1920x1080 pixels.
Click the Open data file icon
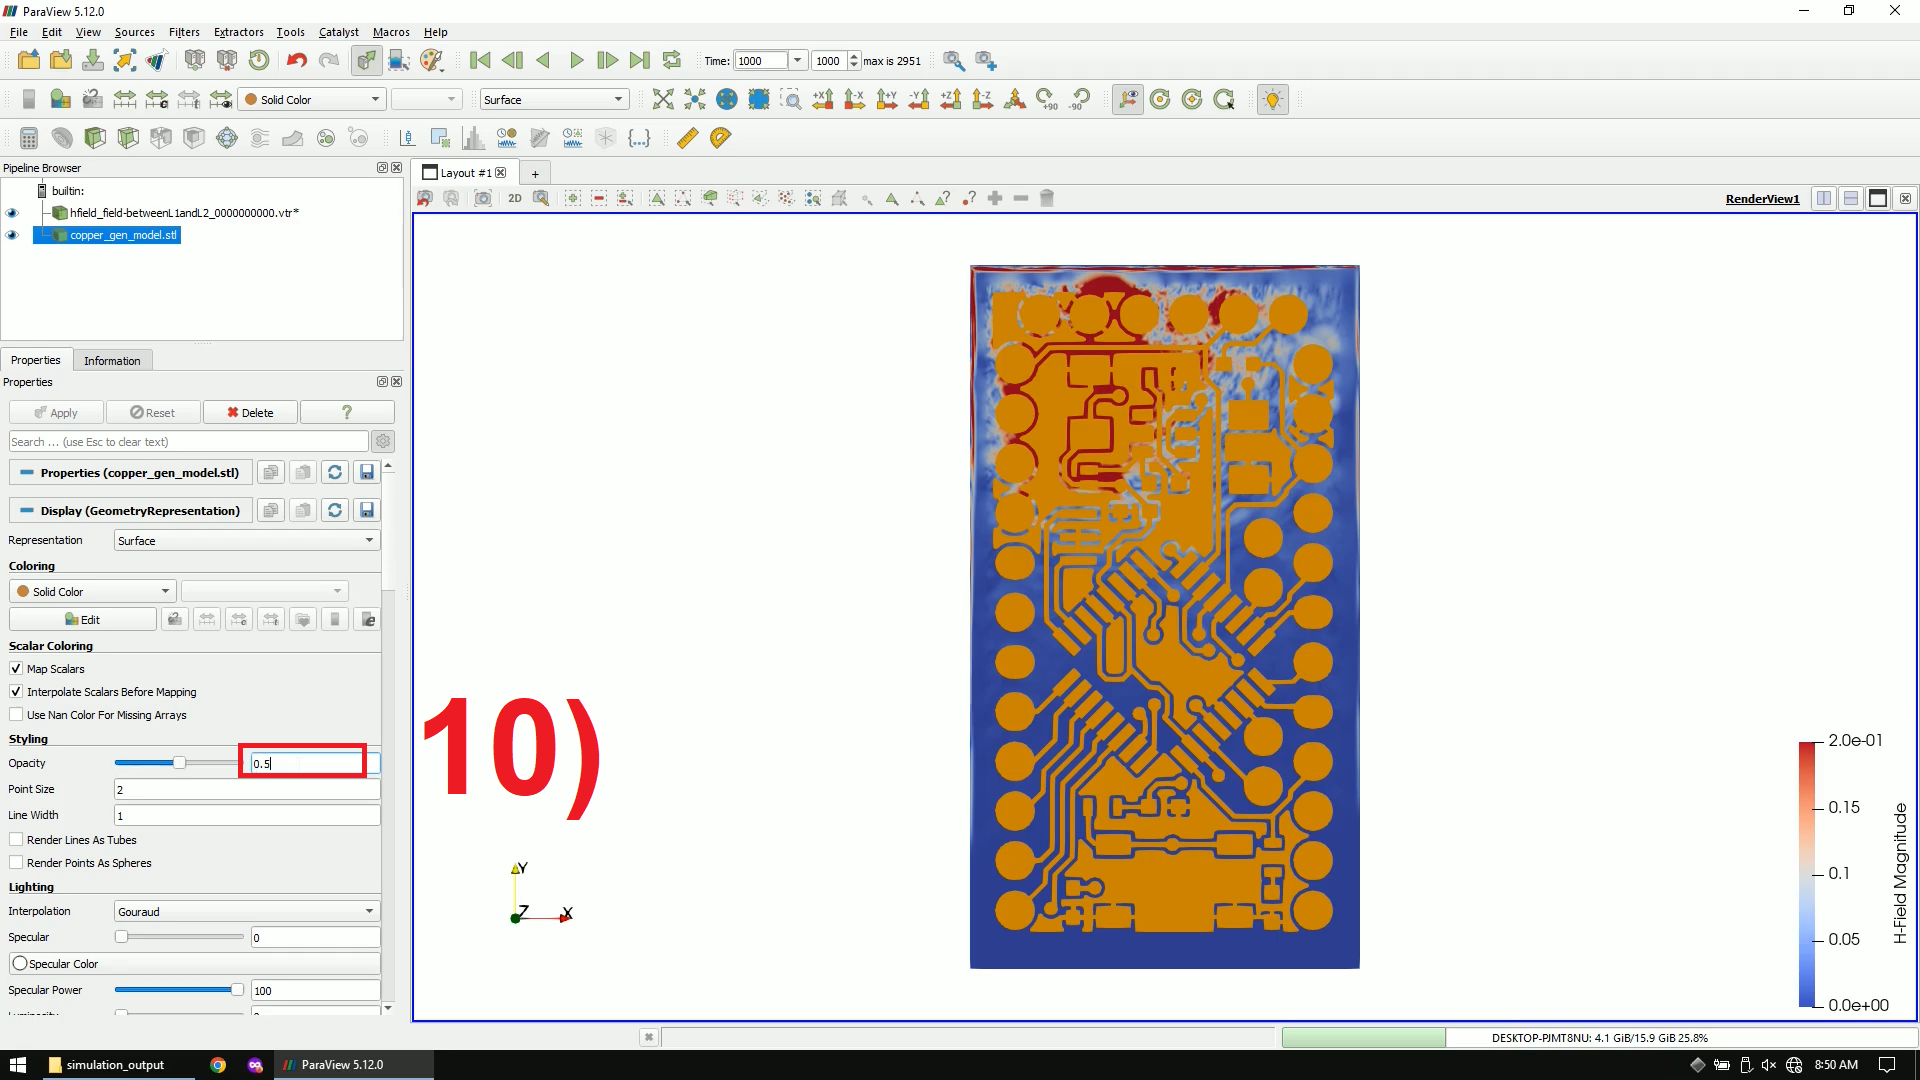pyautogui.click(x=28, y=59)
